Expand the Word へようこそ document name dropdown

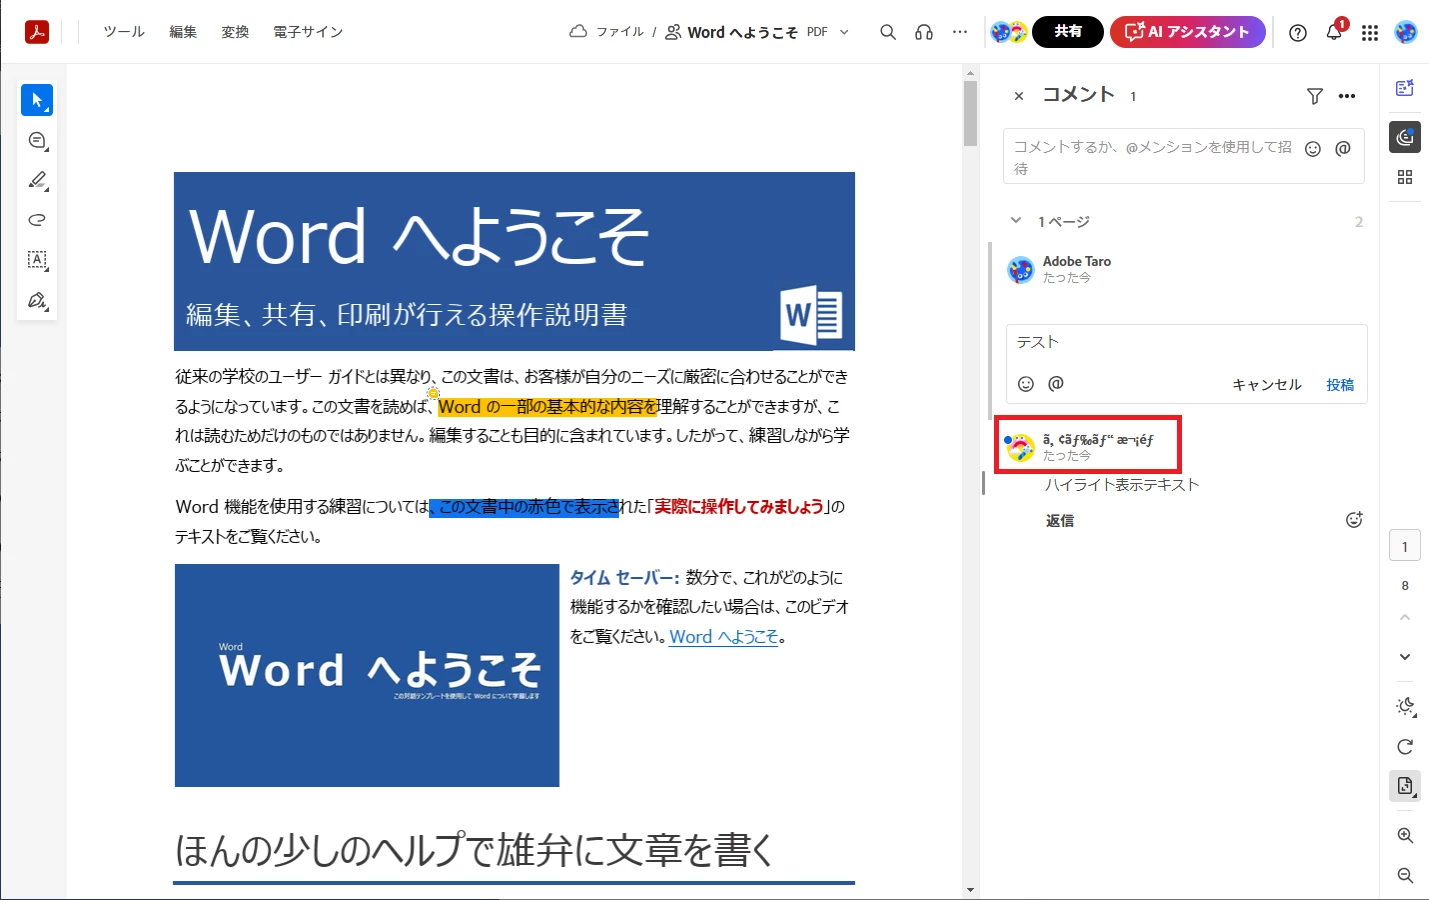point(844,32)
